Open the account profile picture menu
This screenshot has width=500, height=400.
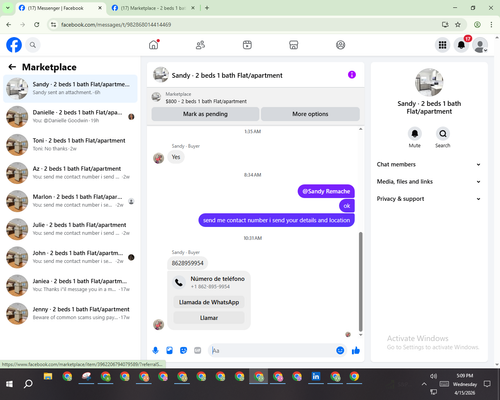(x=480, y=45)
